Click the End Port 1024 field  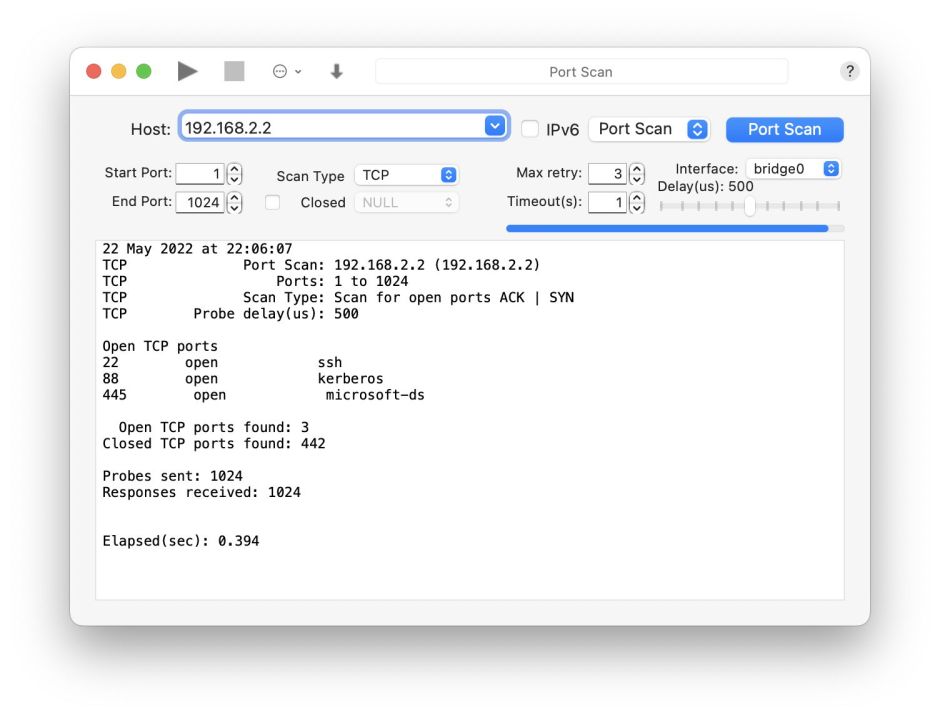(200, 202)
